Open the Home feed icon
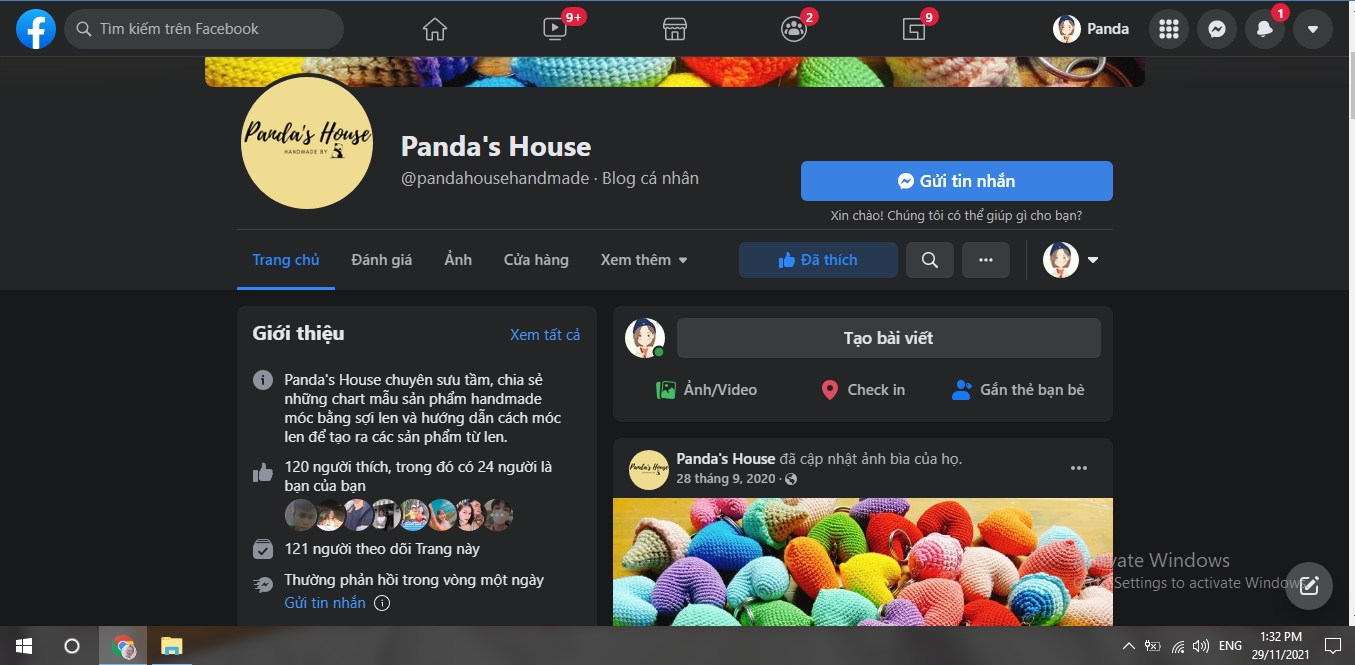1355x665 pixels. coord(435,29)
